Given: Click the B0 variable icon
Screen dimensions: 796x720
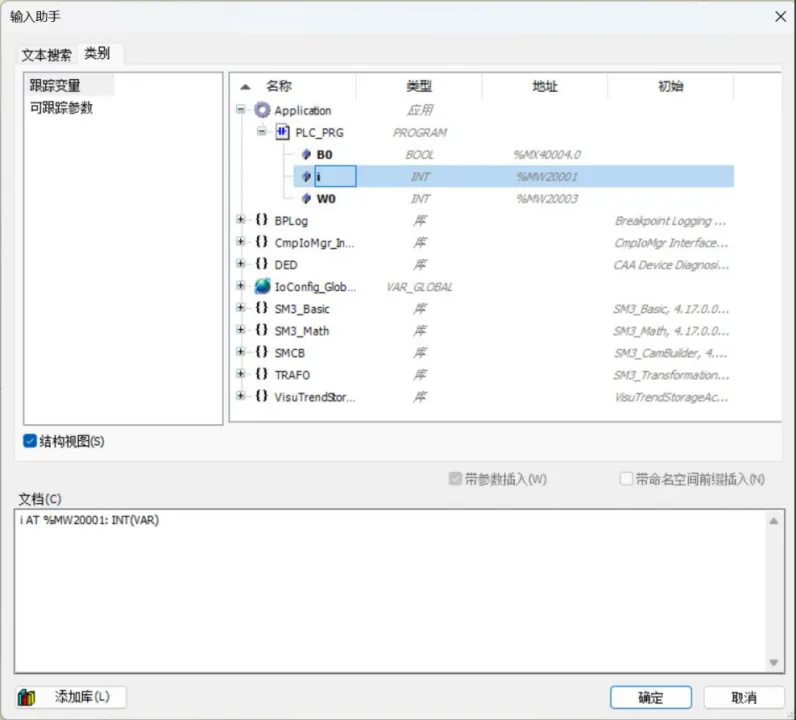Looking at the screenshot, I should [306, 154].
